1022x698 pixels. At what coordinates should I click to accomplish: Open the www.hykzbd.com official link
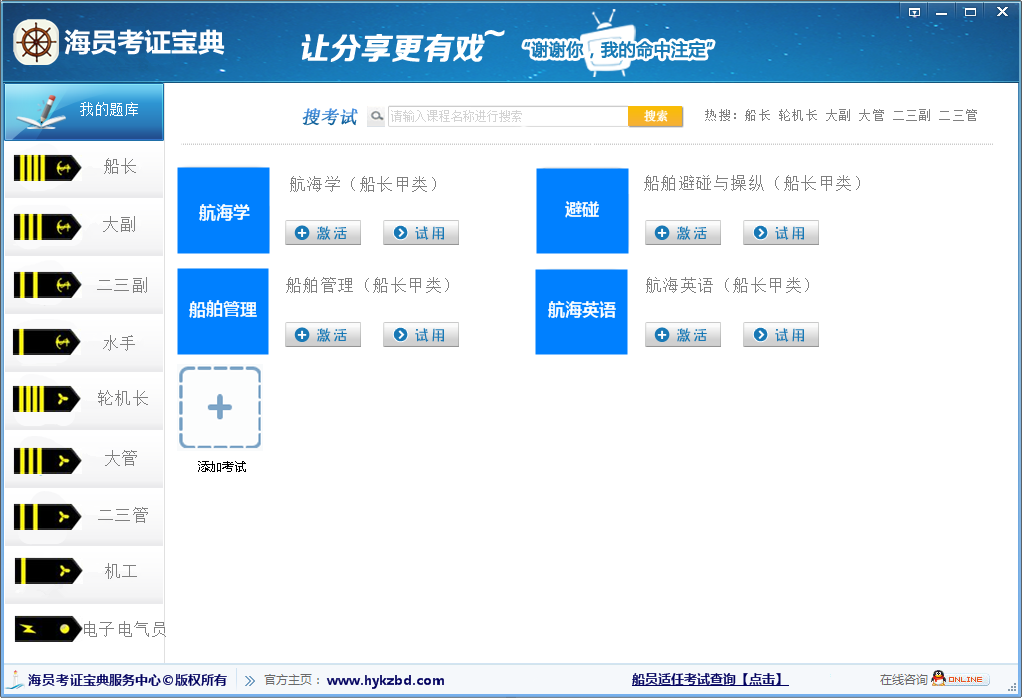(385, 681)
